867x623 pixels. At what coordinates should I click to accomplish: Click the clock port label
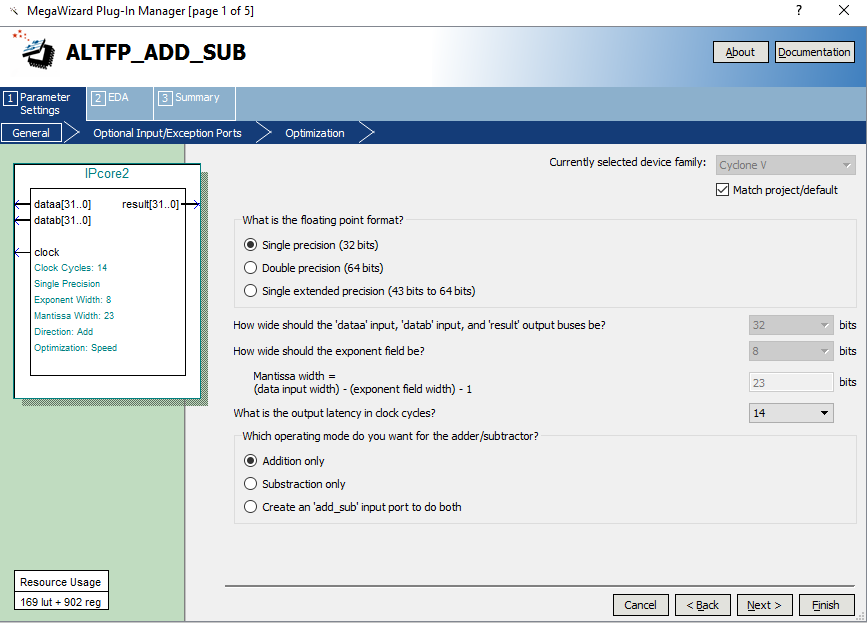point(46,253)
